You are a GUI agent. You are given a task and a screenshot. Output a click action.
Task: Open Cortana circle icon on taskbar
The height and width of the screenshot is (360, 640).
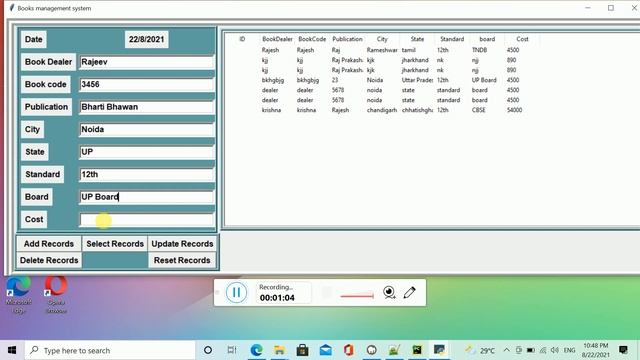[208, 350]
